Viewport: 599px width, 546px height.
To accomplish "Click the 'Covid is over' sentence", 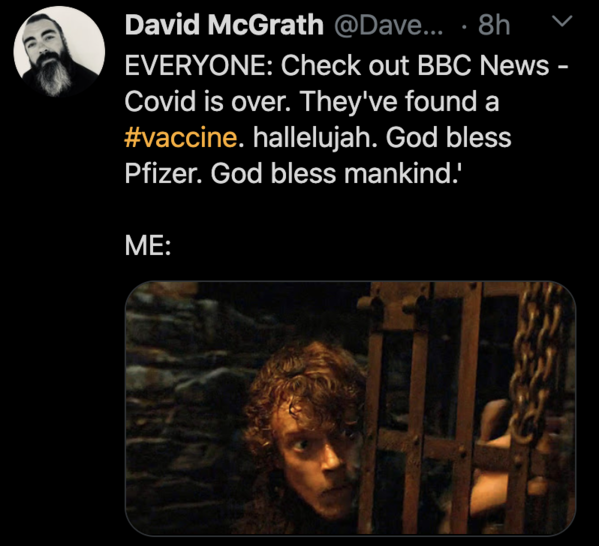I will click(207, 102).
